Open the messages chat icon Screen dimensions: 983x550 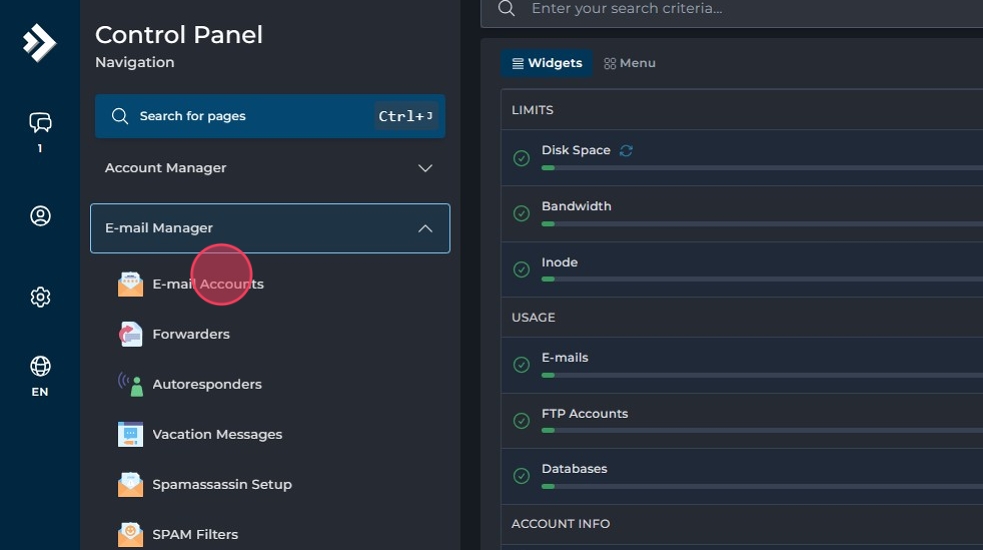[x=40, y=123]
